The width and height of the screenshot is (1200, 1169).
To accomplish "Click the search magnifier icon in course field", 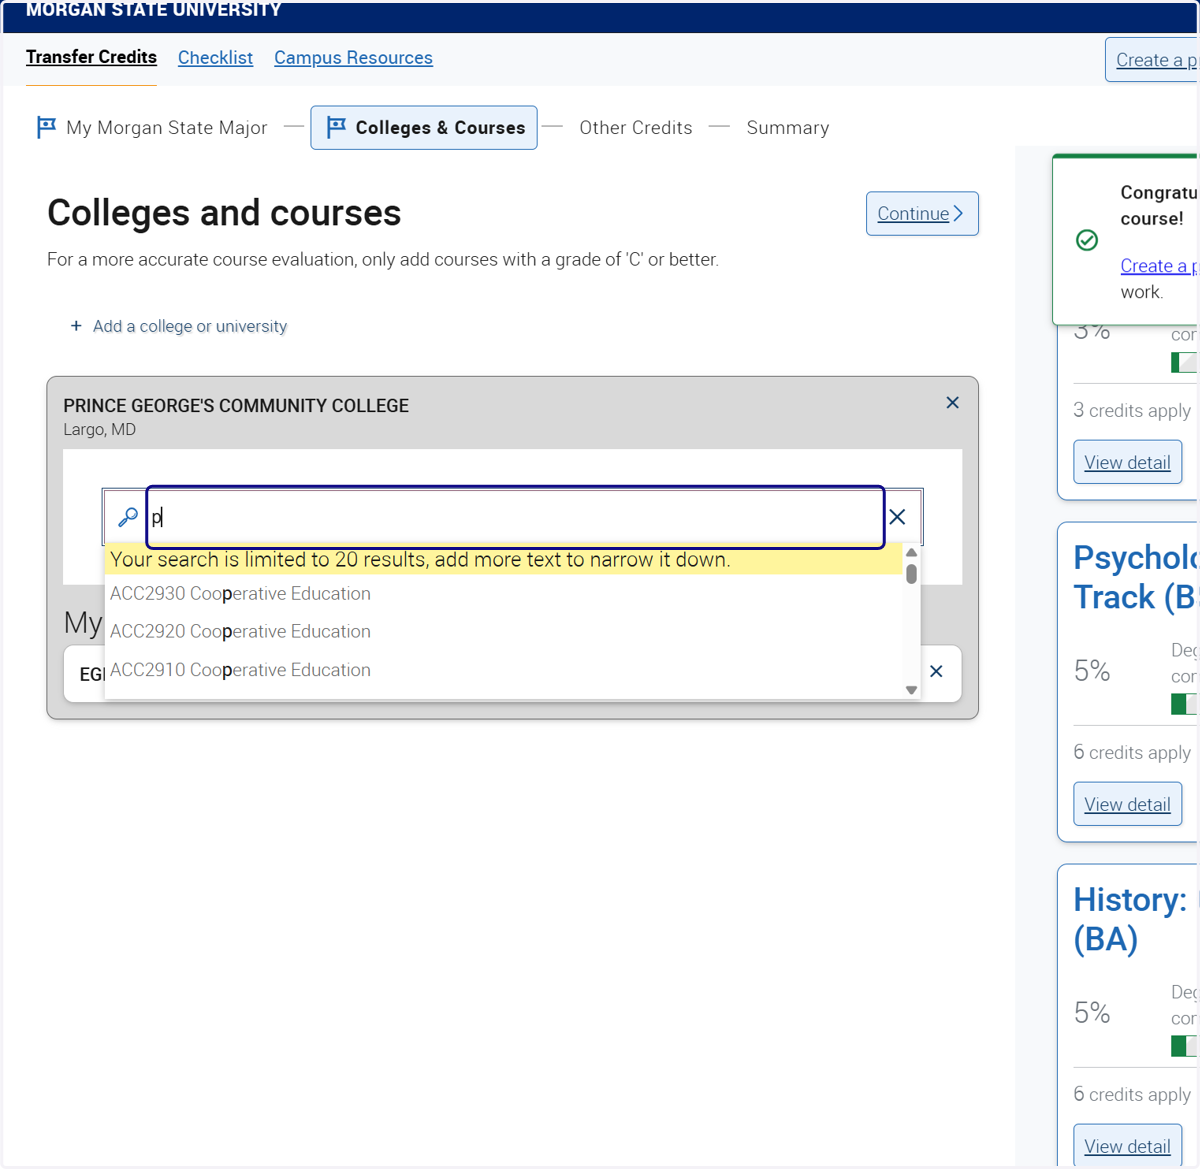I will (127, 517).
